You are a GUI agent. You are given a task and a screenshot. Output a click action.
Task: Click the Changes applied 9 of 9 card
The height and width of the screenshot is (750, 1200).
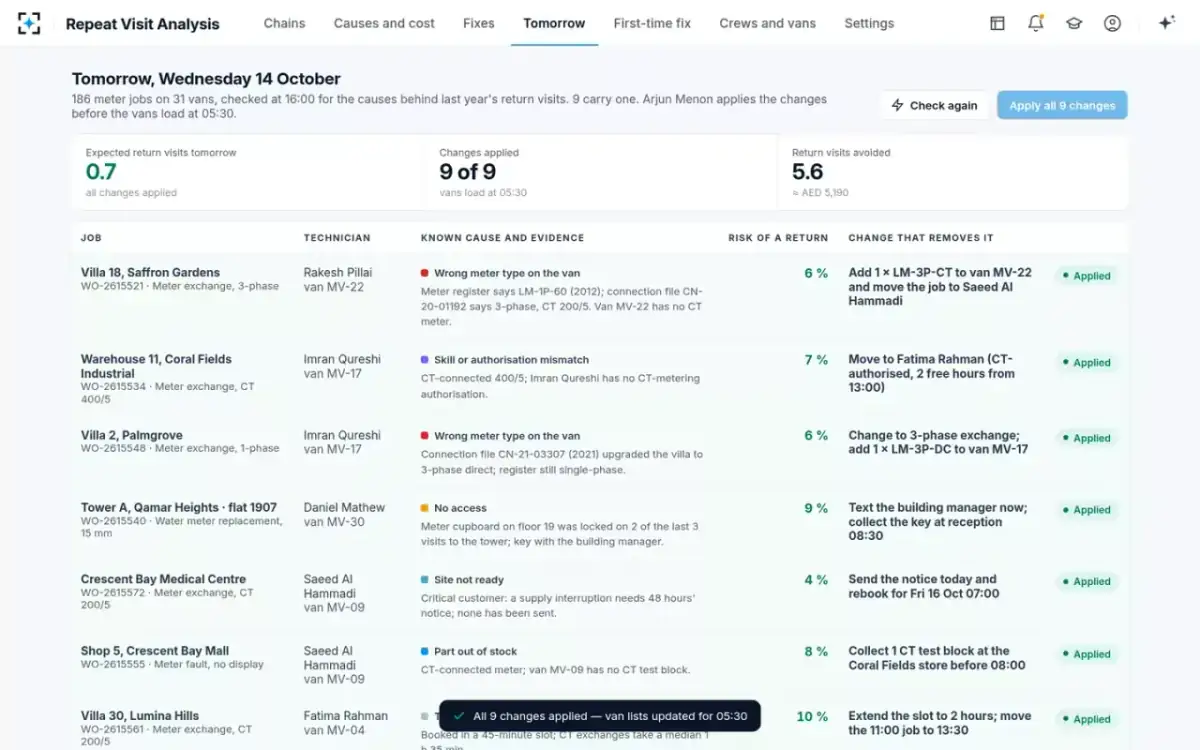[600, 172]
